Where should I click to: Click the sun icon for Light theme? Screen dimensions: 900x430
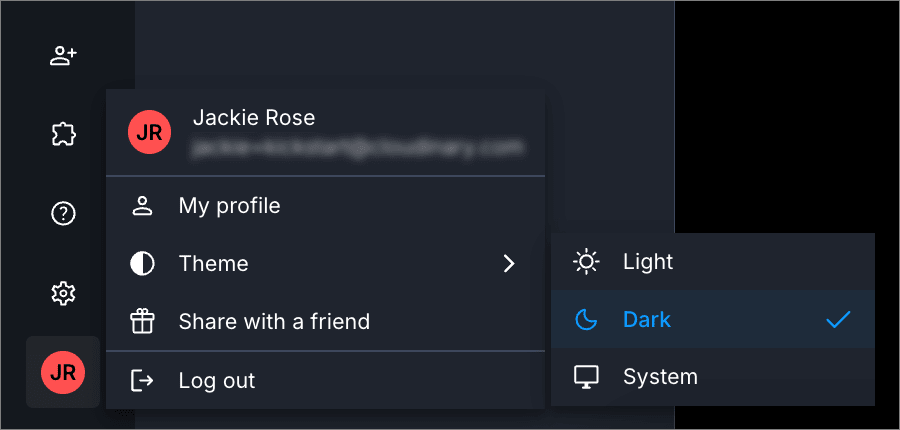(586, 262)
